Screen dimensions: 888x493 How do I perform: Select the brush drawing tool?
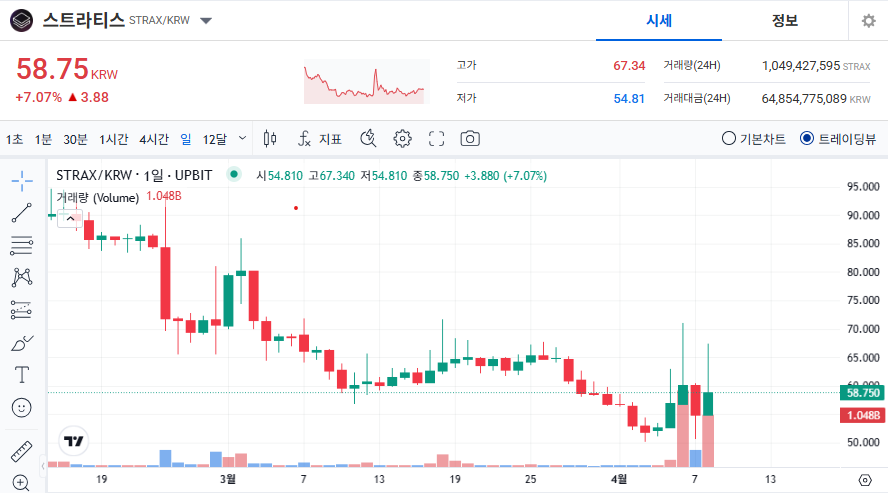coord(22,342)
